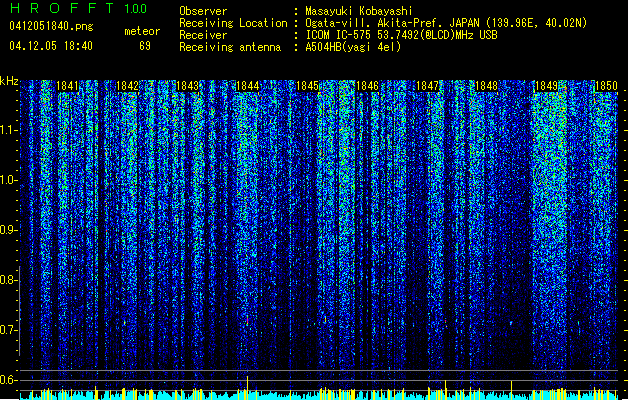Click the Receiving antenna field label
This screenshot has width=629, height=400.
230,47
